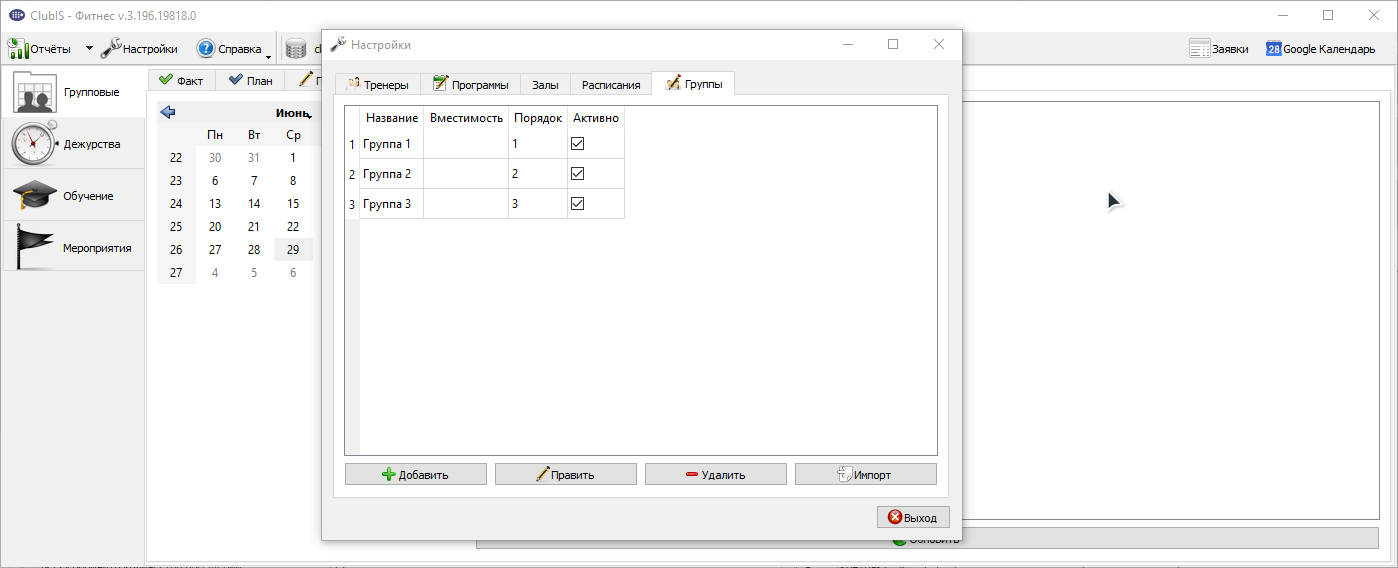This screenshot has height=568, width=1398.
Task: Open Настройки wrench toolbar icon
Action: point(110,48)
